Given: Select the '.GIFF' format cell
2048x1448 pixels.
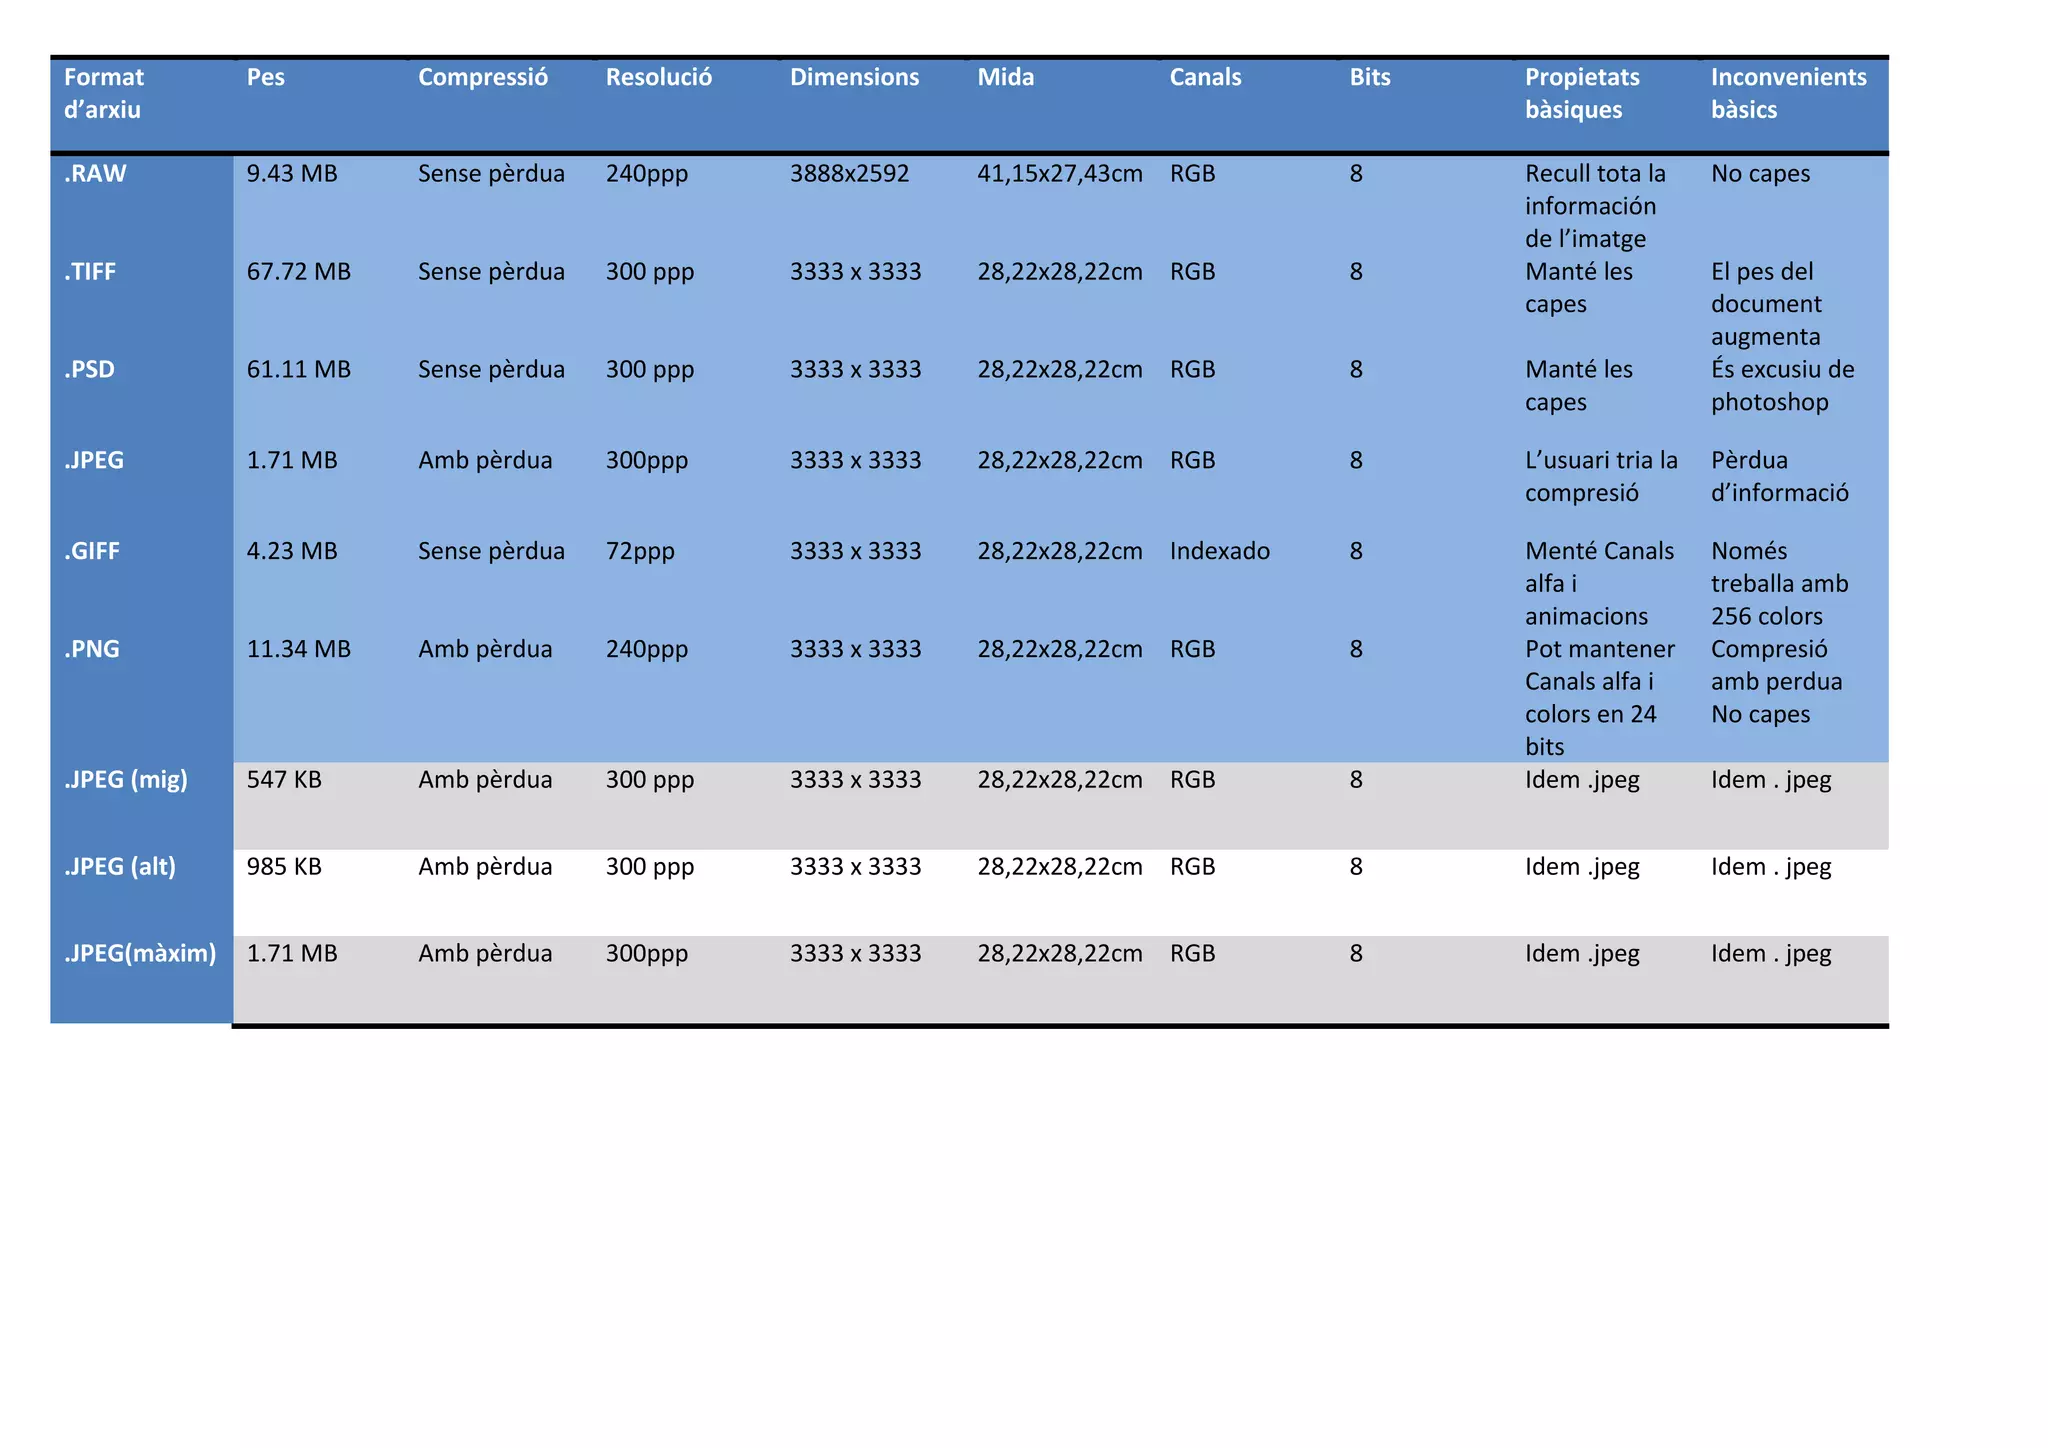Looking at the screenshot, I should tap(92, 551).
